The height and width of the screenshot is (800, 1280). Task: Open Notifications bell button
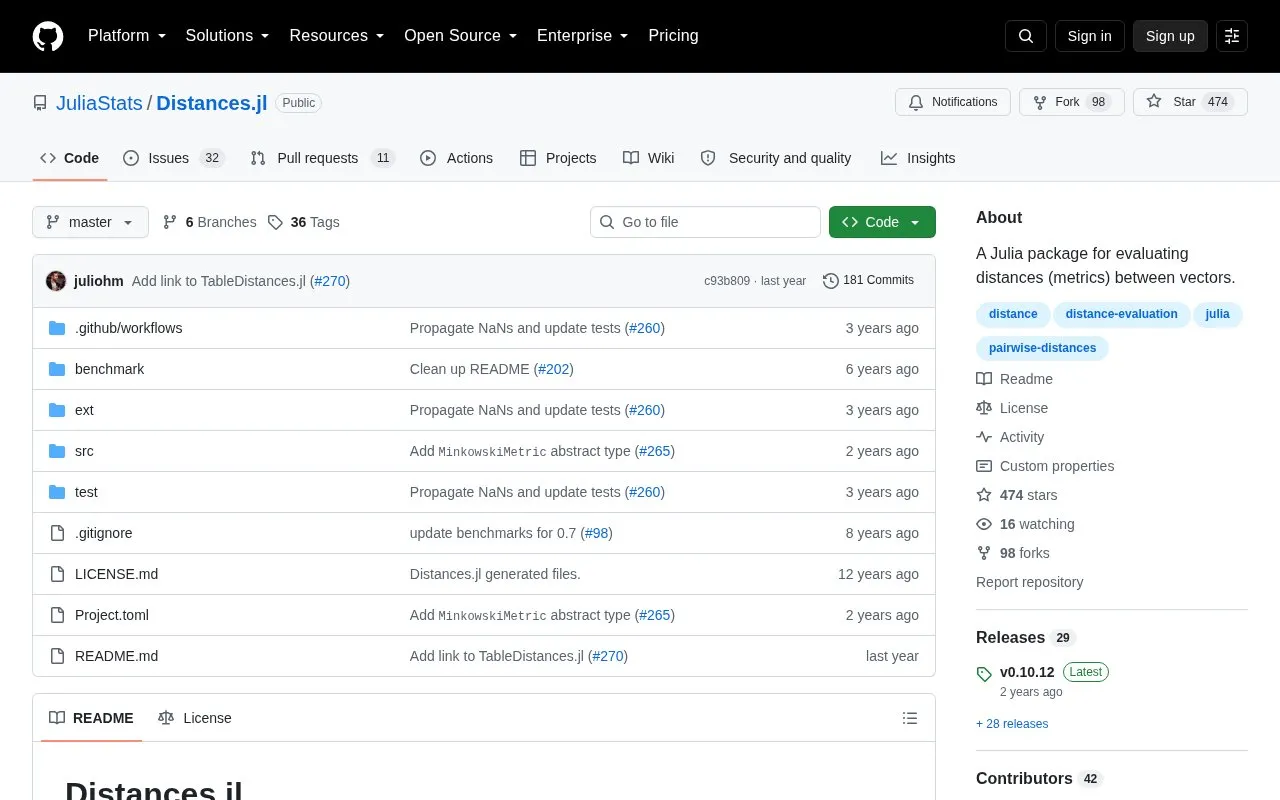click(x=953, y=102)
